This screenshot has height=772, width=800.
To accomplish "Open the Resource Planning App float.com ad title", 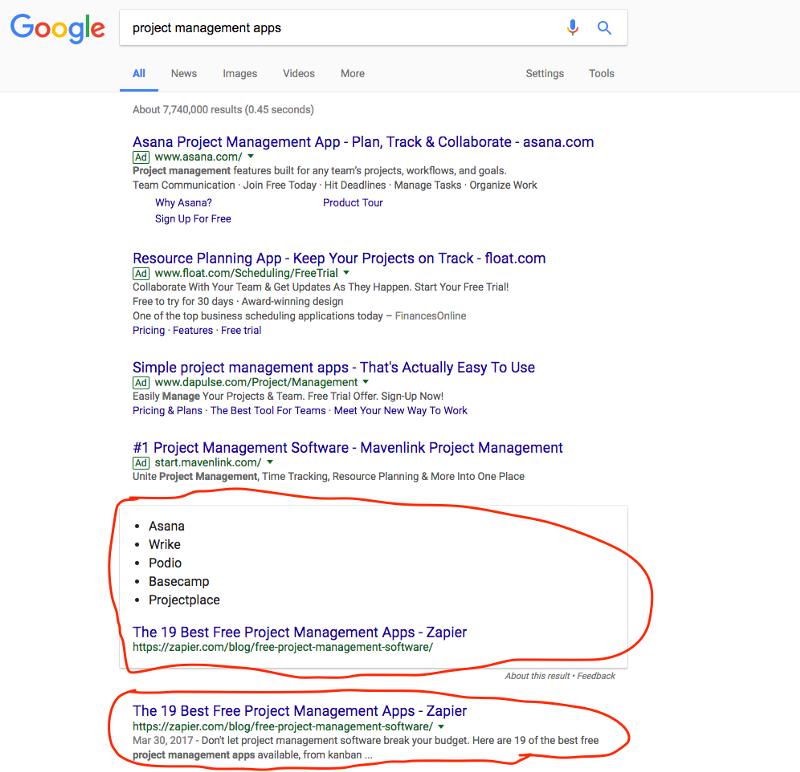I will pos(339,258).
